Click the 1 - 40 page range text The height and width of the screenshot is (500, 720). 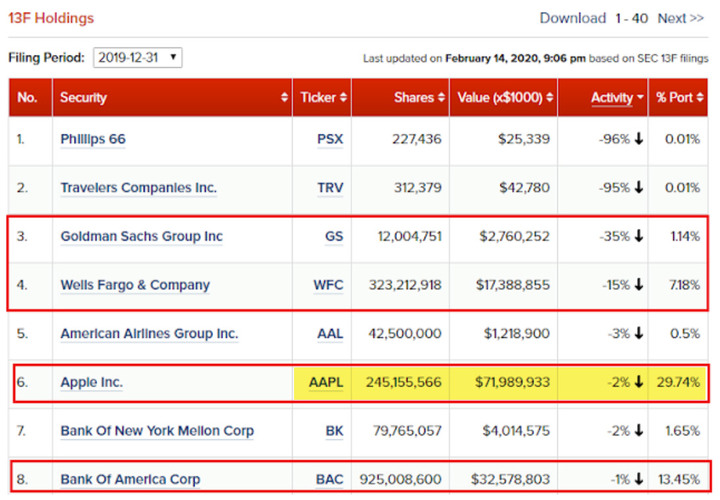click(x=632, y=18)
